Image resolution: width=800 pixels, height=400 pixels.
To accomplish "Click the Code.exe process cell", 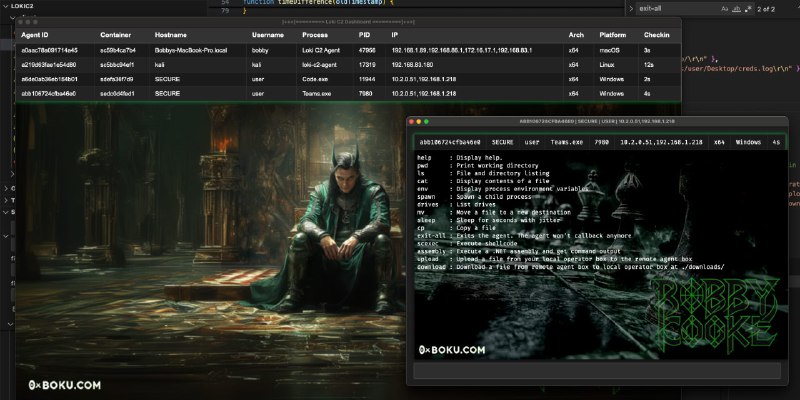I will point(314,79).
